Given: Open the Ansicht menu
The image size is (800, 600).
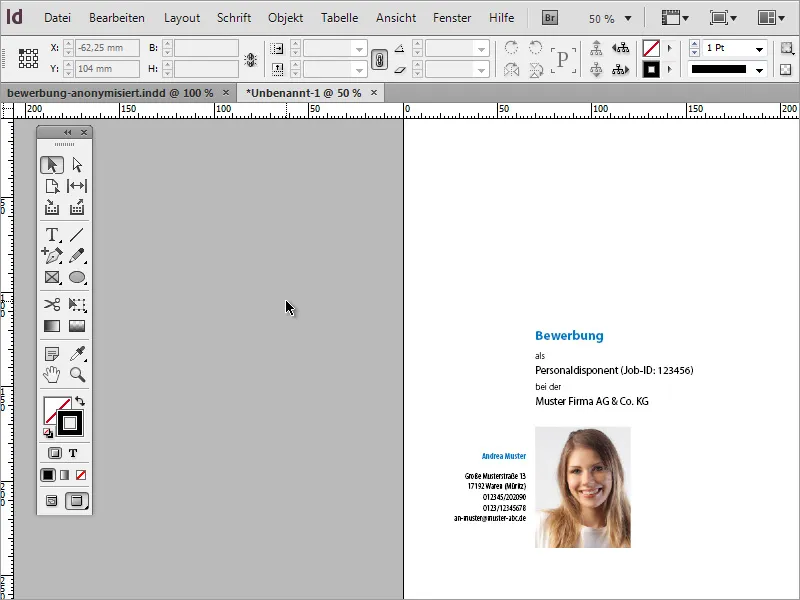Looking at the screenshot, I should pos(396,18).
